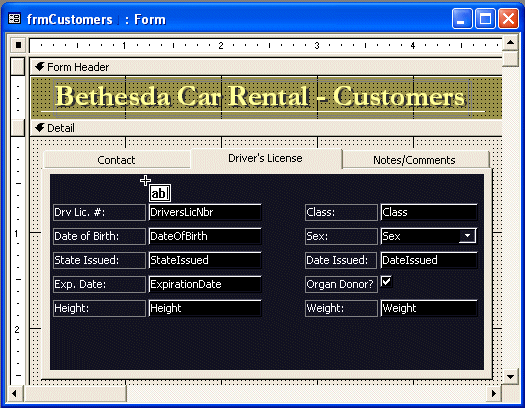Viewport: 525px width, 408px height.
Task: Click the horizontal scrollbar left arrow
Action: (x=14, y=394)
